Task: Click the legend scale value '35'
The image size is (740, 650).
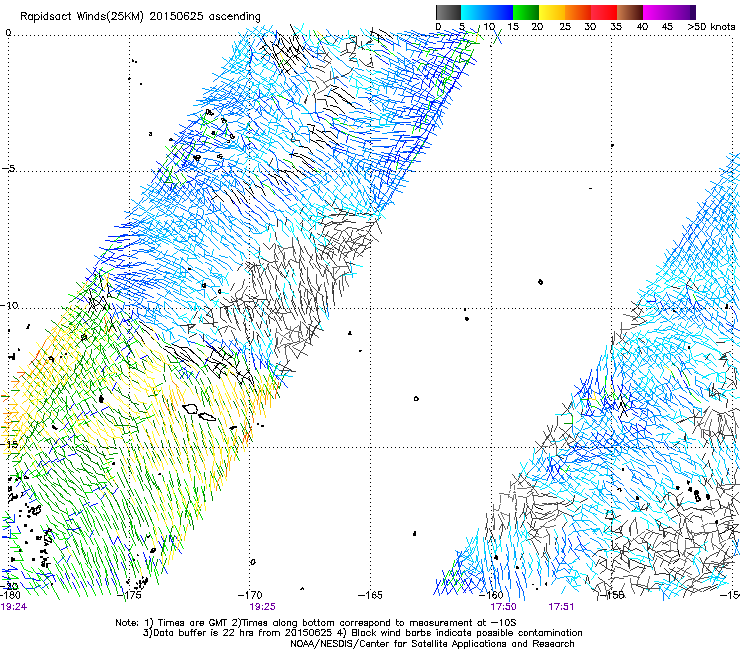Action: point(616,26)
